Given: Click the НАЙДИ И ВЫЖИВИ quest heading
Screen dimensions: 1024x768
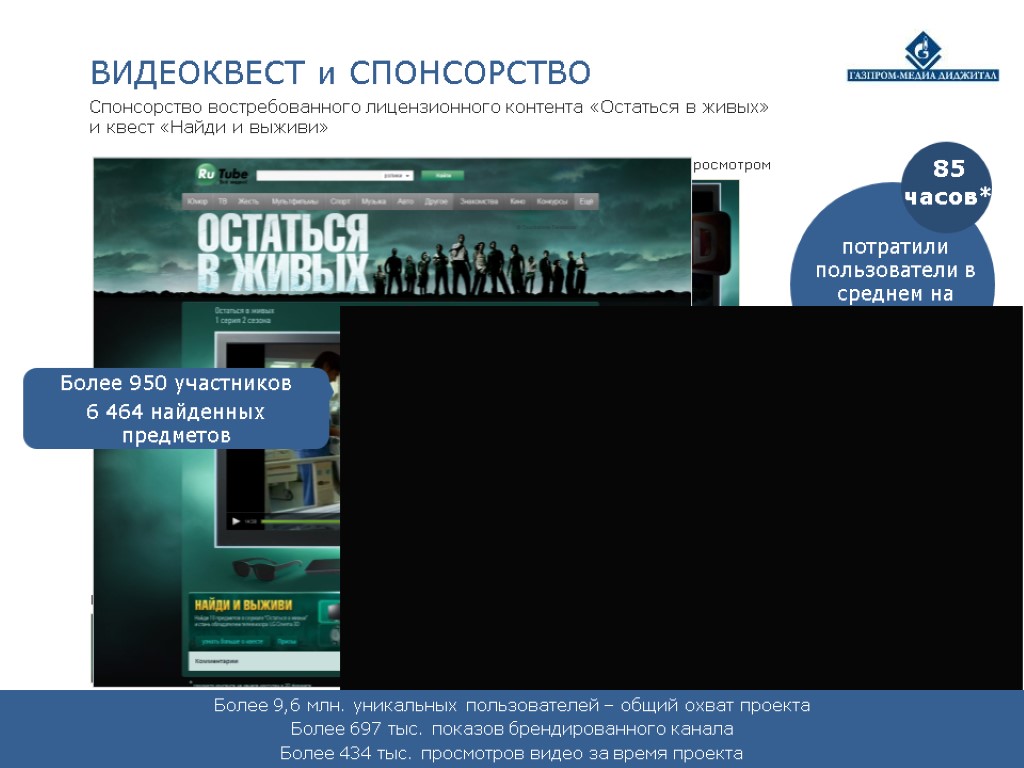Looking at the screenshot, I should 244,605.
